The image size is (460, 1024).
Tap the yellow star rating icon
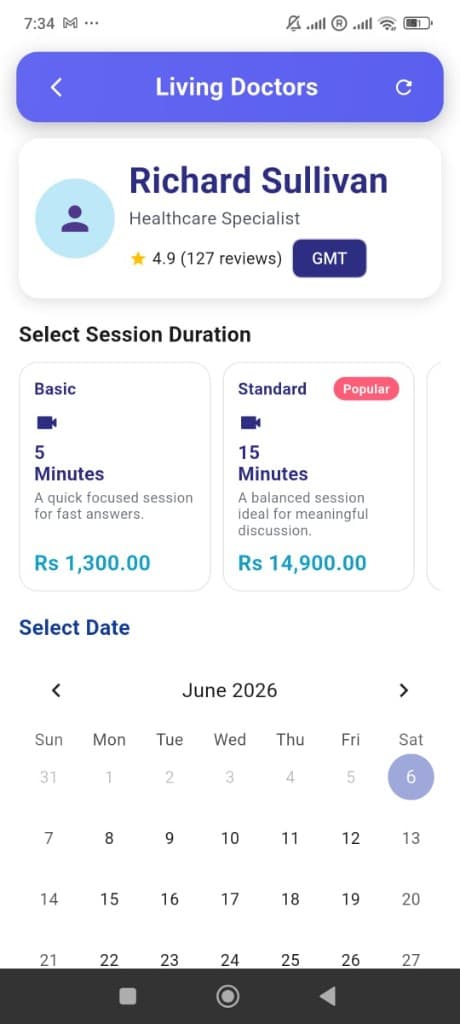pos(137,259)
